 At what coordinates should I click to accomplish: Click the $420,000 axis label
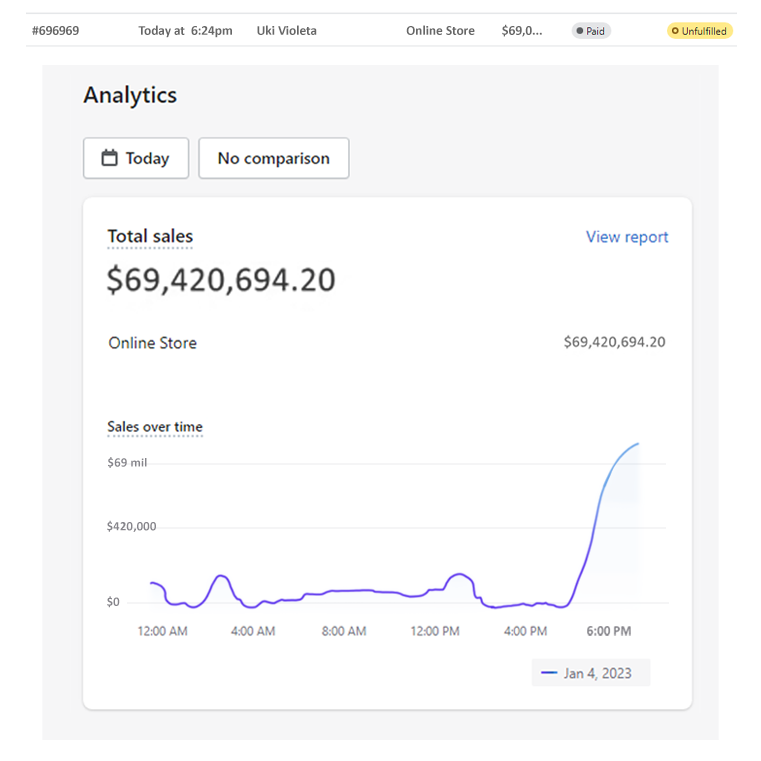pyautogui.click(x=132, y=527)
